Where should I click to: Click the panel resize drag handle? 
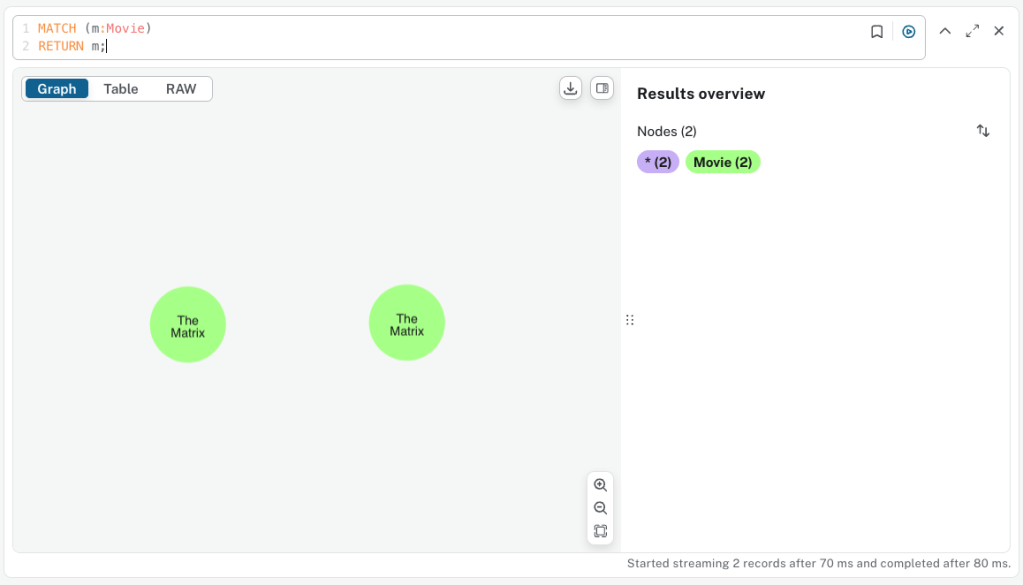[630, 319]
